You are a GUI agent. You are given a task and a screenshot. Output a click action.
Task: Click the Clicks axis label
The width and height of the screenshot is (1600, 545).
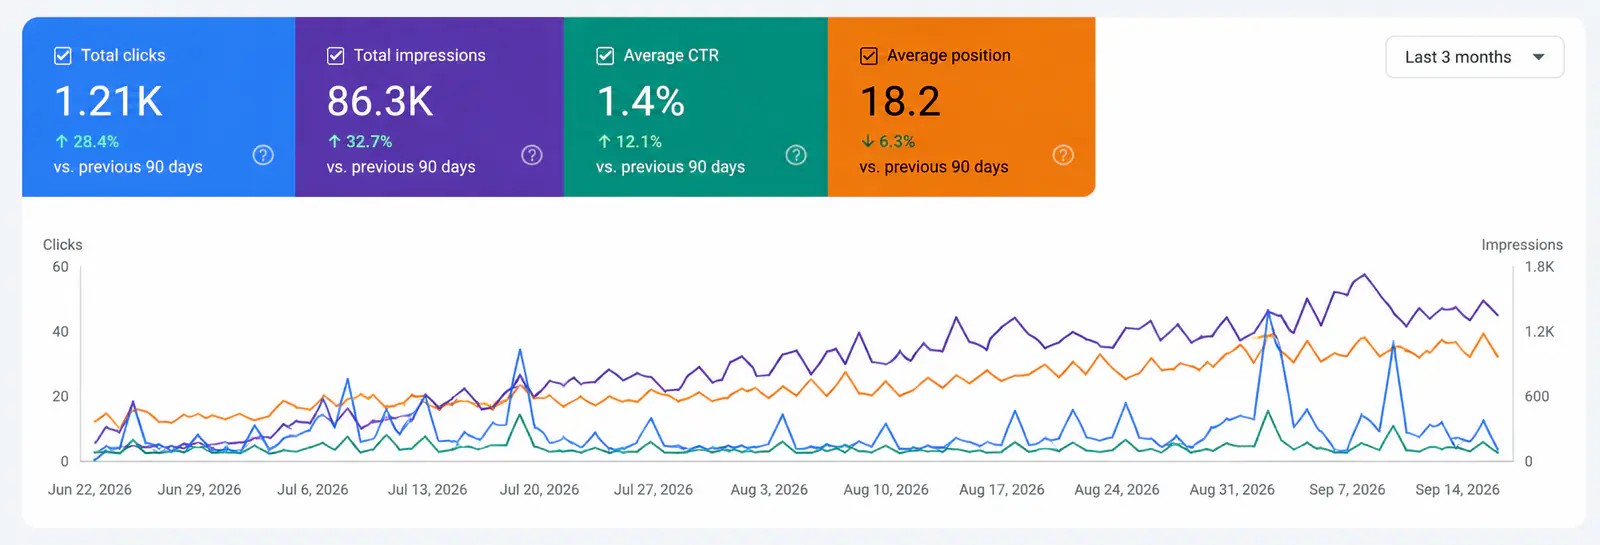click(x=62, y=245)
